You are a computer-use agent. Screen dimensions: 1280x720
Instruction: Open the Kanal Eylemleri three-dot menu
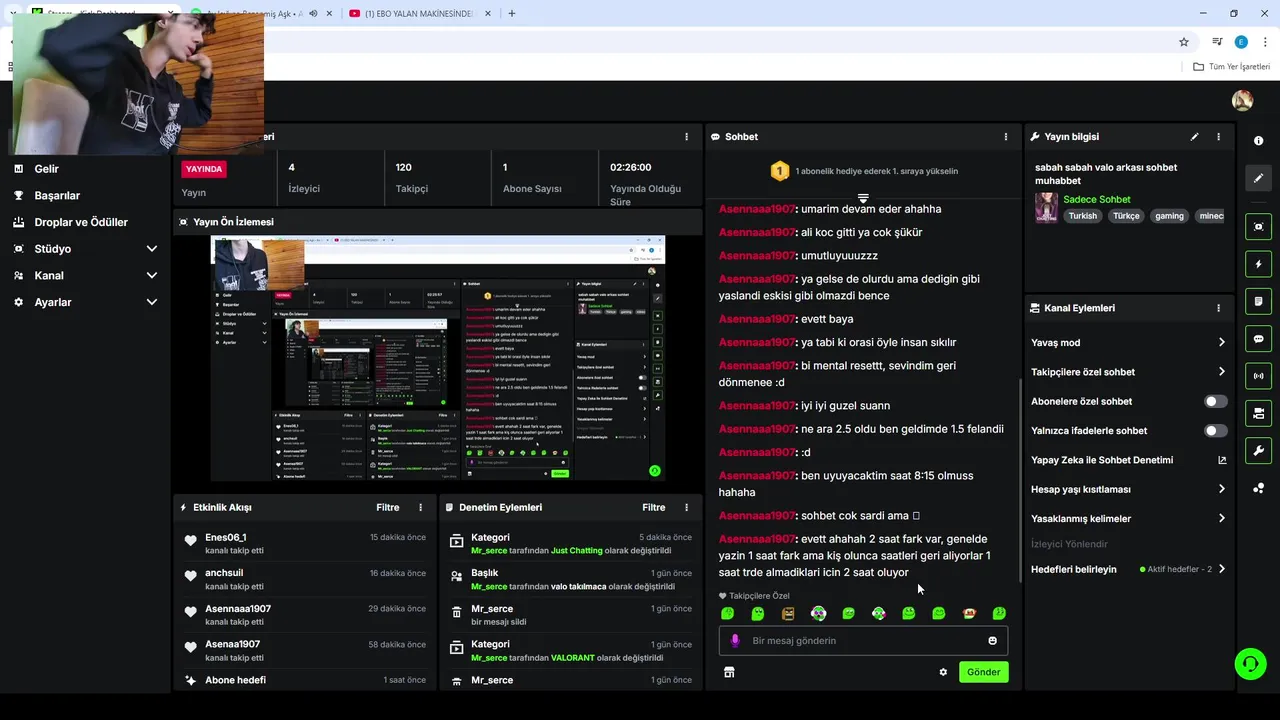(1218, 308)
